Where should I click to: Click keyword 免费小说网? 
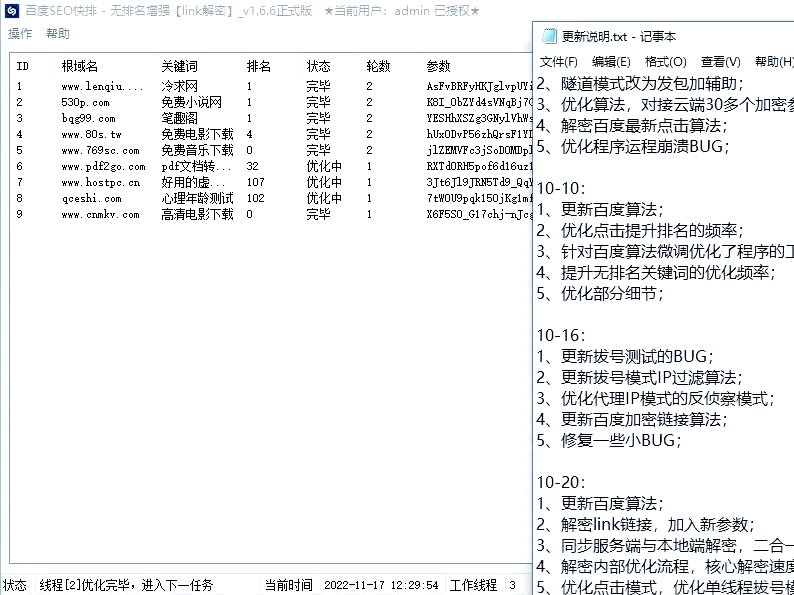[x=191, y=103]
